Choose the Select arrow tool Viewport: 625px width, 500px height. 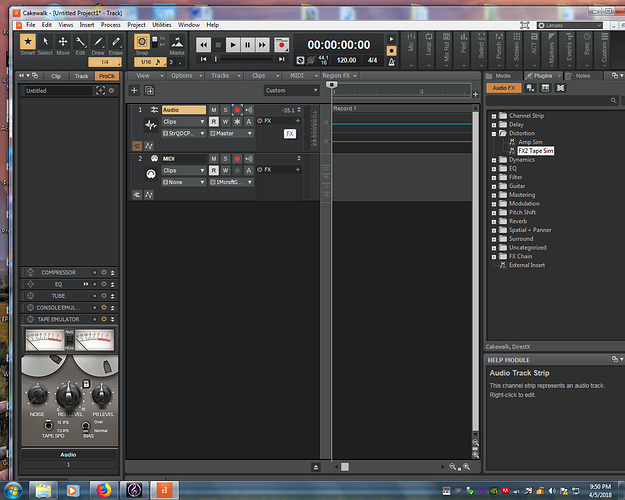[45, 41]
